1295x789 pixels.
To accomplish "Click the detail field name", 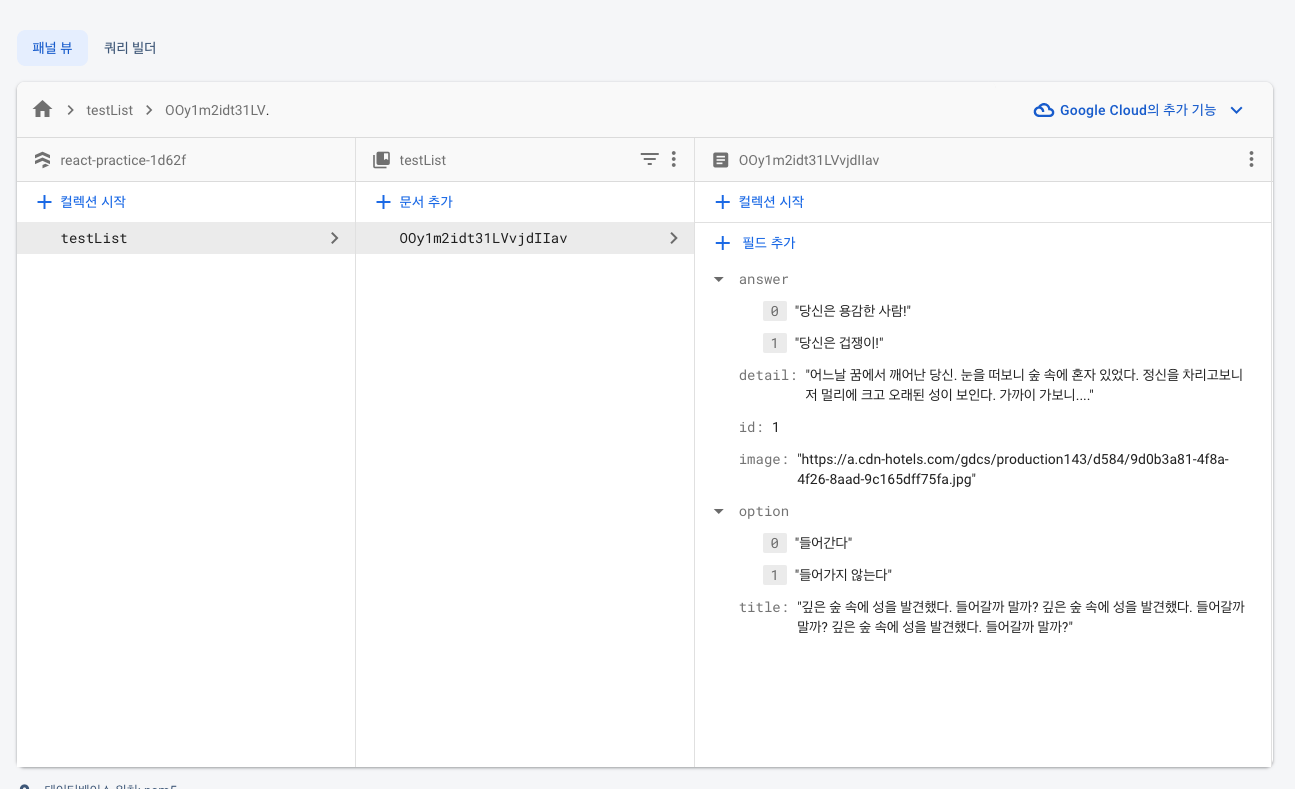I will (x=767, y=375).
